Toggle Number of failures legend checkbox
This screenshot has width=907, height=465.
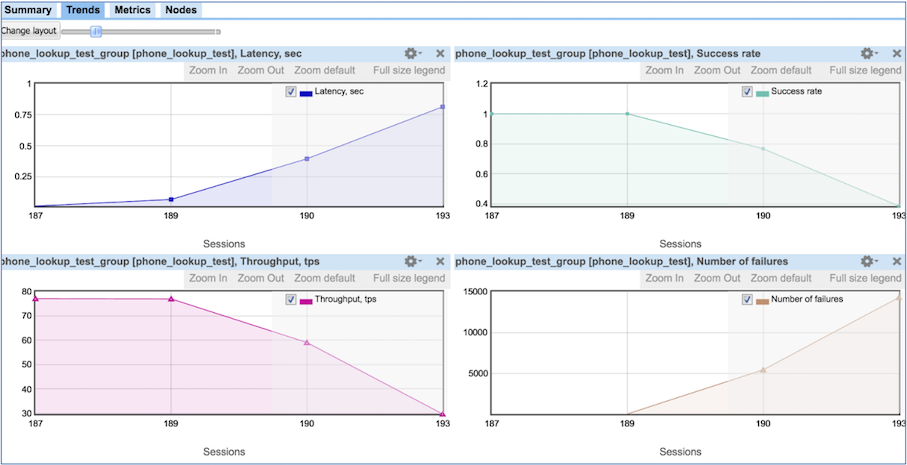[x=747, y=300]
